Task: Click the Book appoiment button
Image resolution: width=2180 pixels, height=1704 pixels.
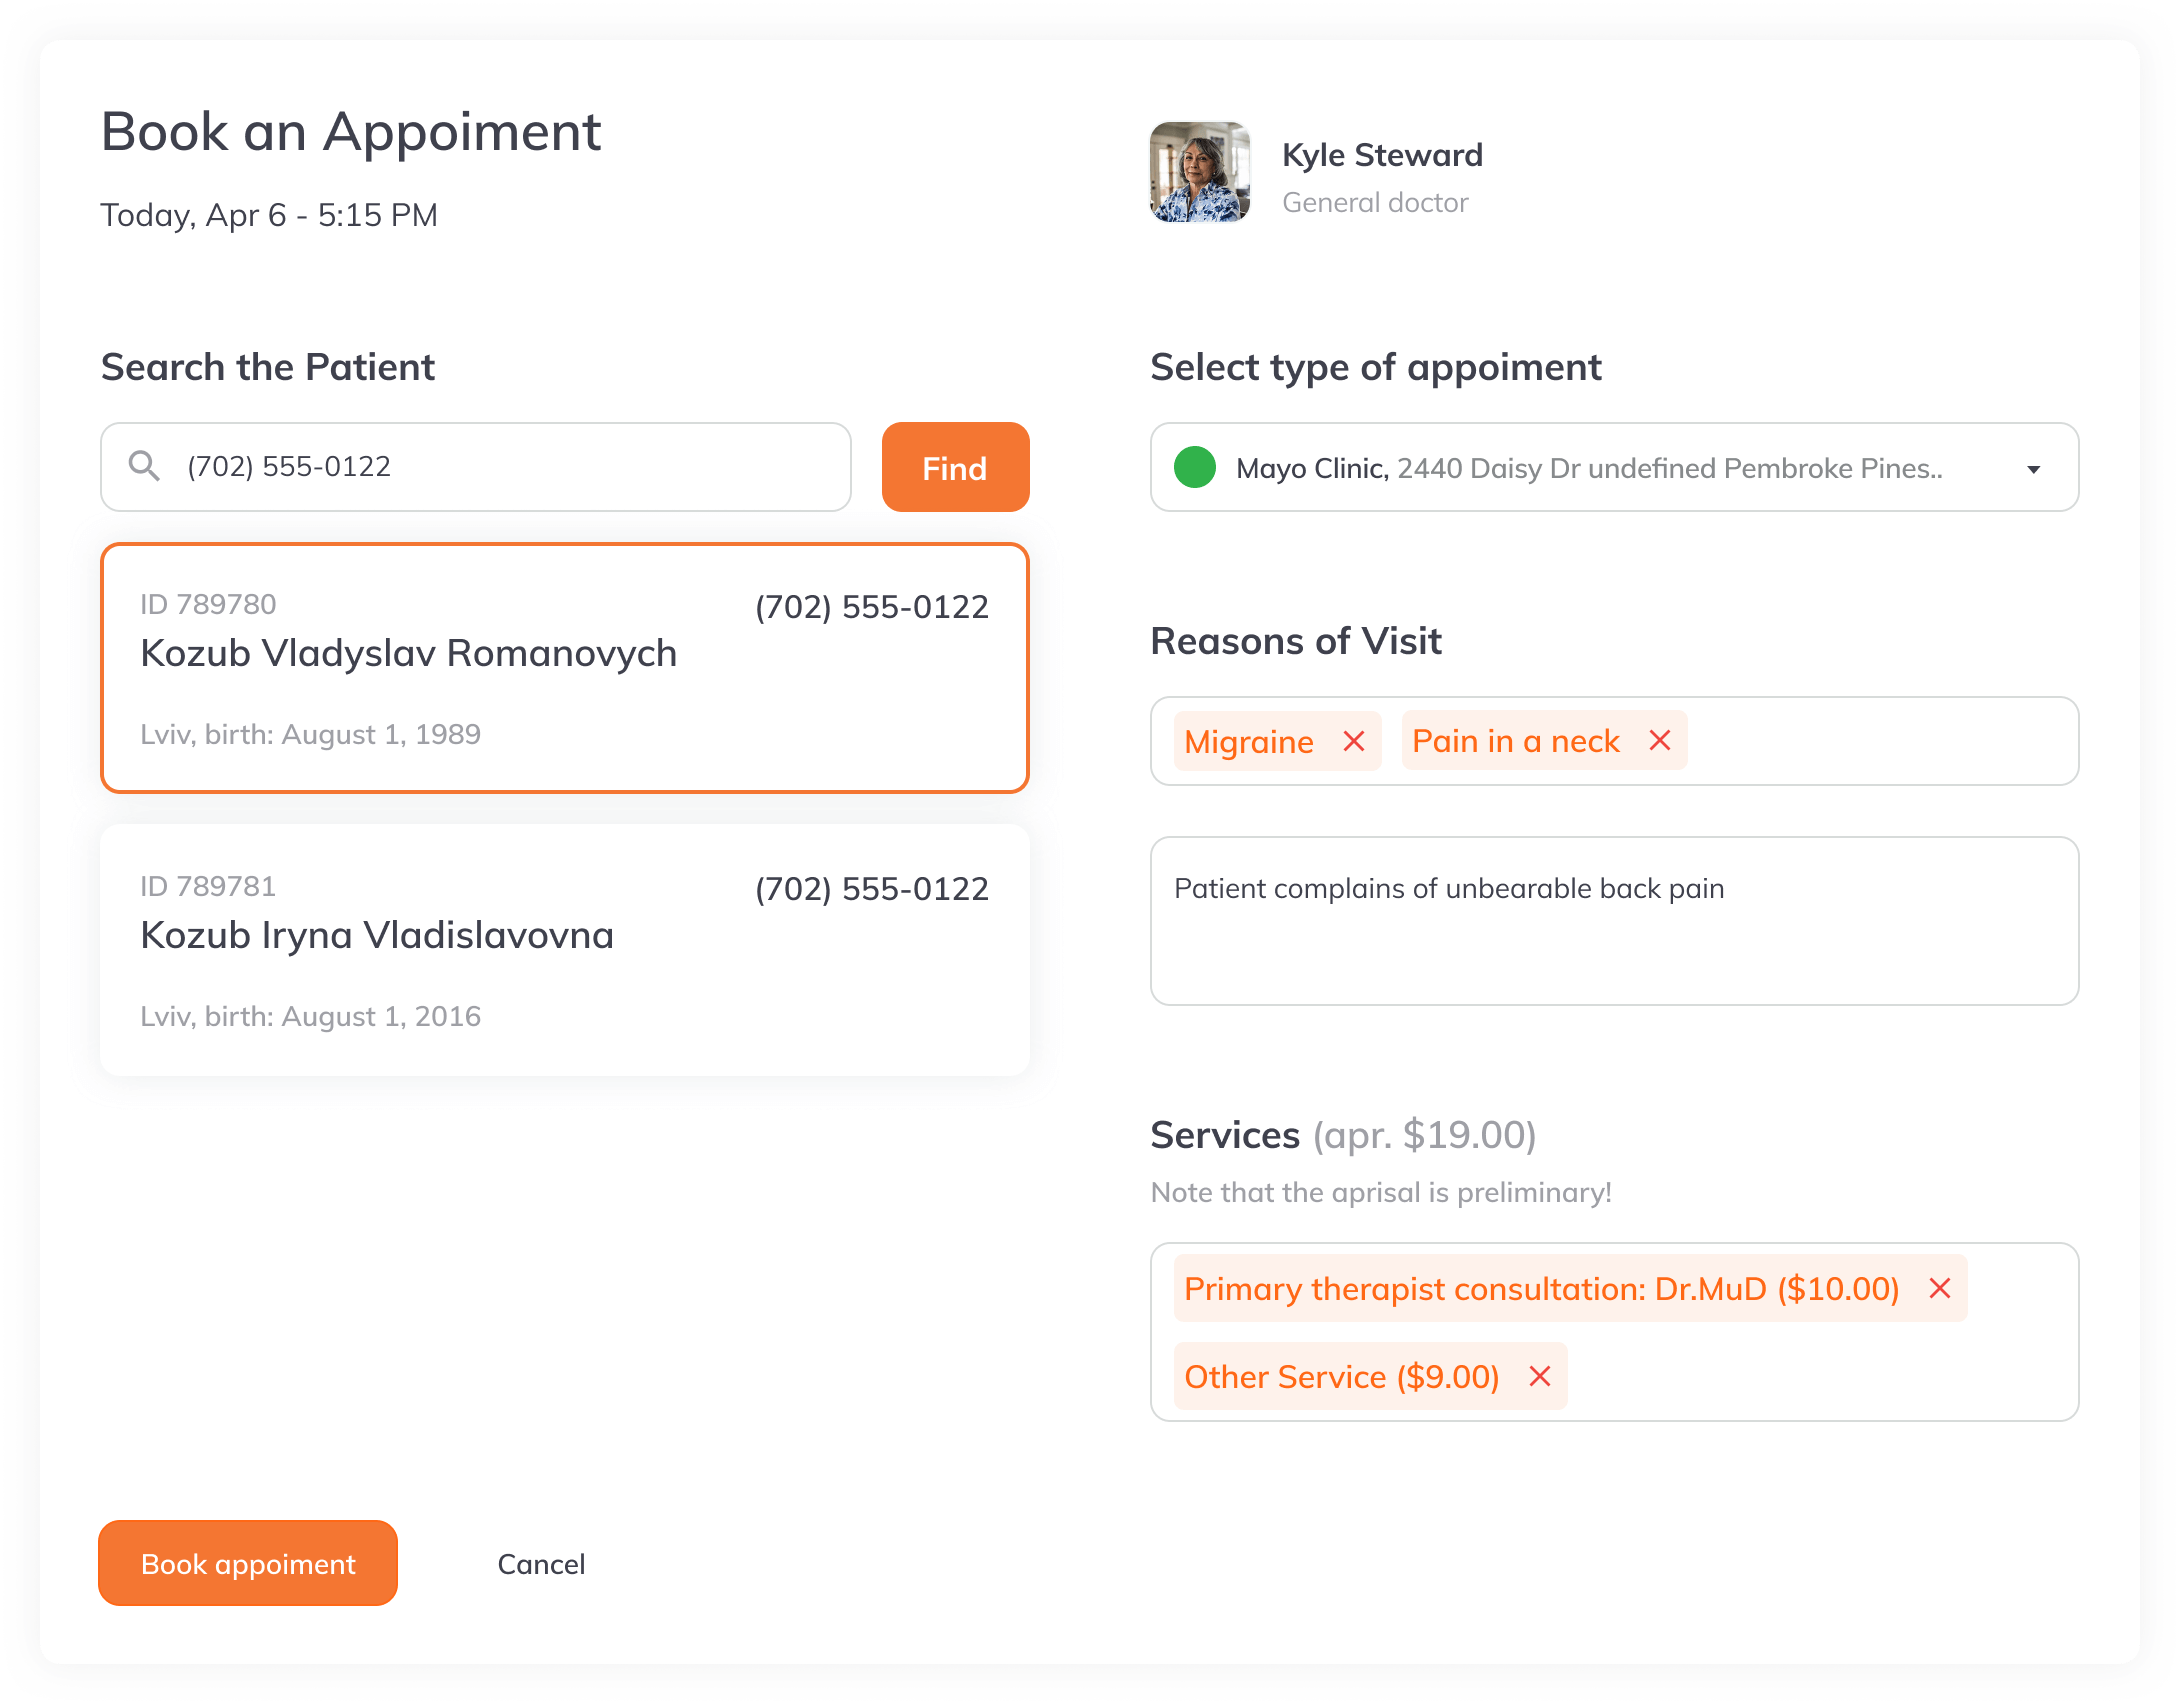Action: 248,1563
